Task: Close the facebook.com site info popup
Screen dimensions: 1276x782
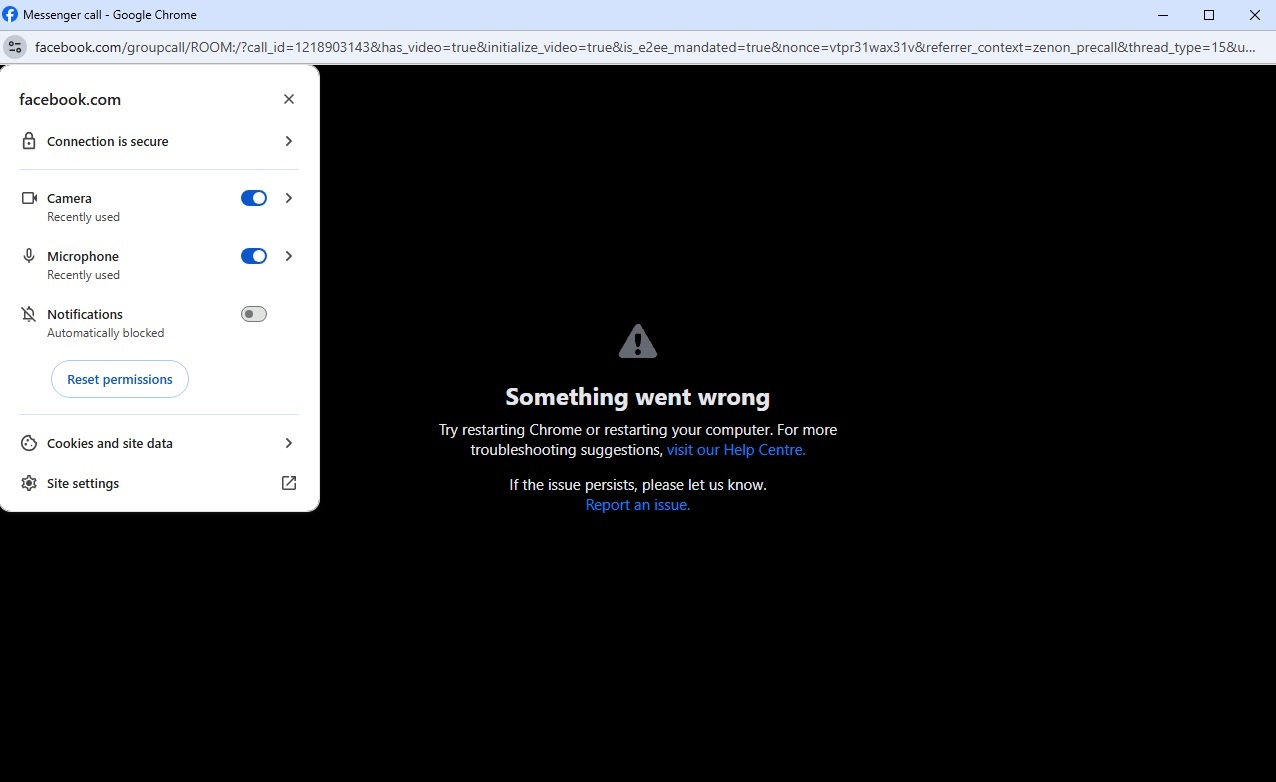Action: point(289,99)
